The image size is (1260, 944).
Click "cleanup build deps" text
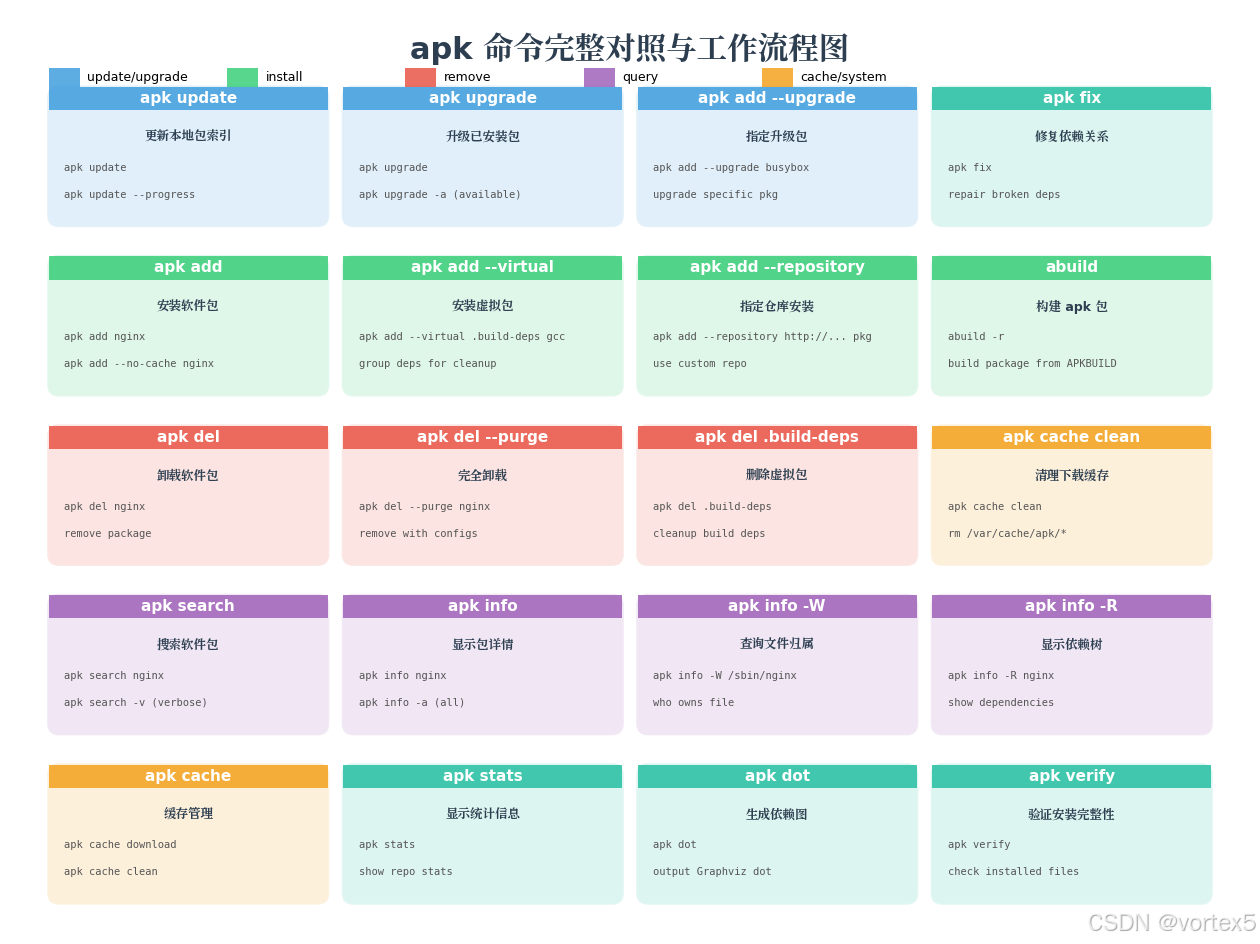709,534
